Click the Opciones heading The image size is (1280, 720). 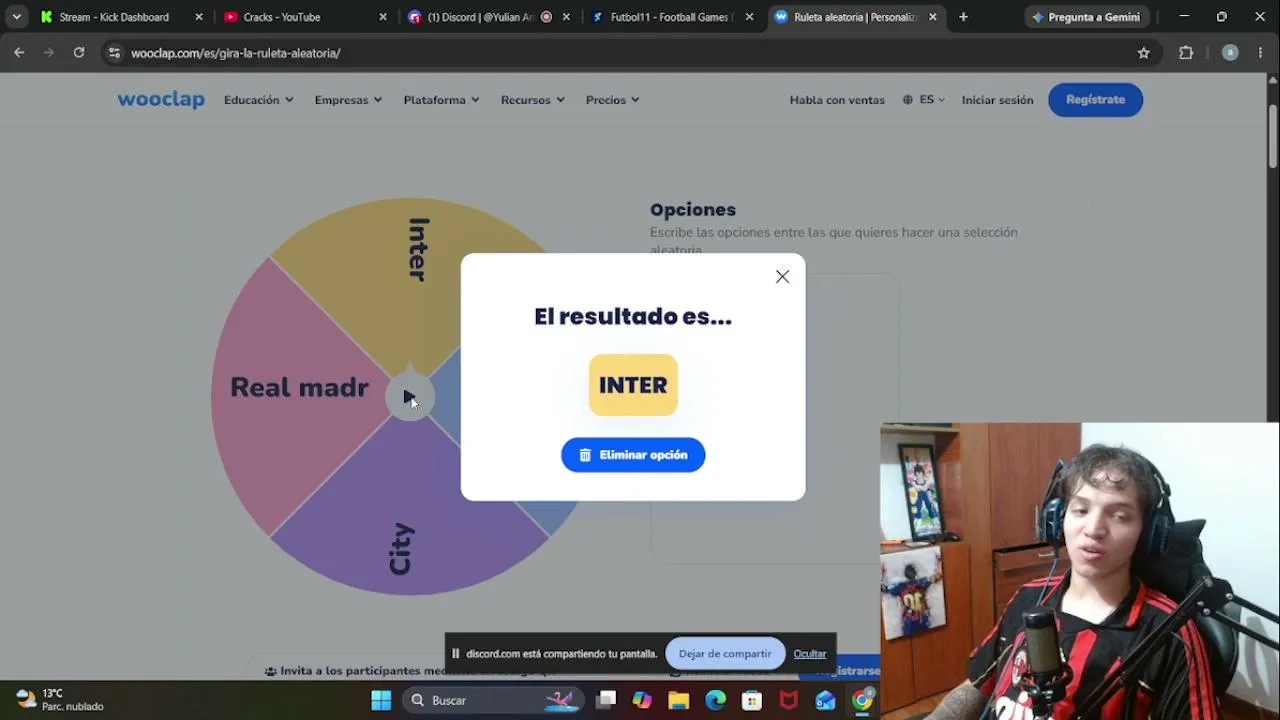click(x=693, y=210)
